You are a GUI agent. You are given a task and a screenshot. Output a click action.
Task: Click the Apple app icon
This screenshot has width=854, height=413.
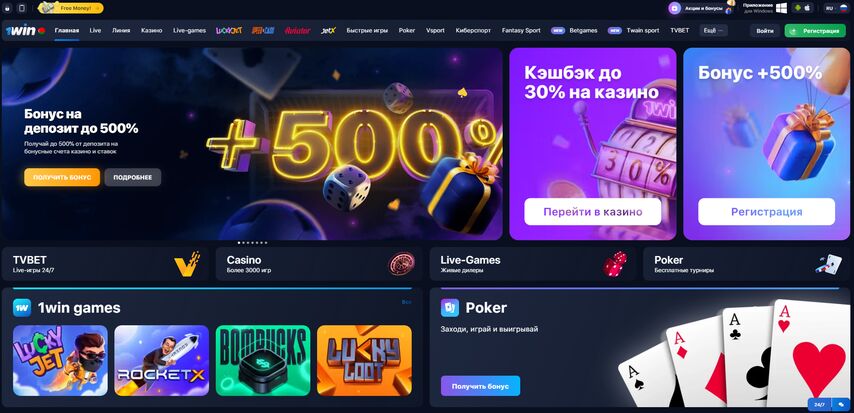pyautogui.click(x=807, y=8)
